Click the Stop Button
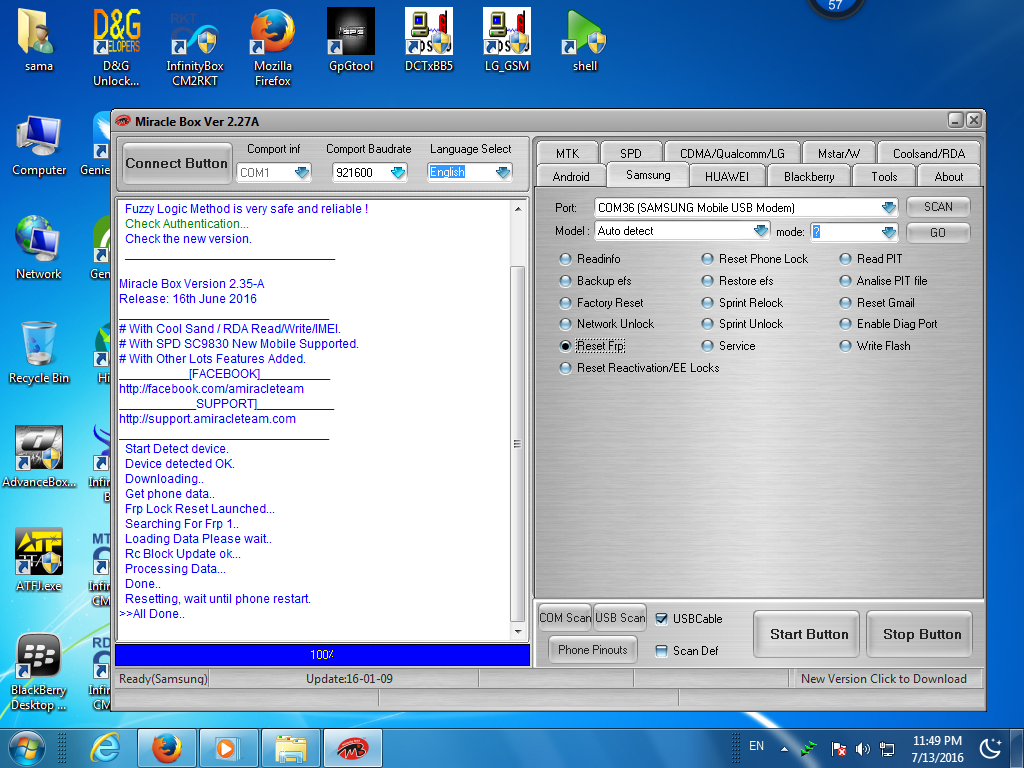The height and width of the screenshot is (768, 1024). click(x=920, y=634)
